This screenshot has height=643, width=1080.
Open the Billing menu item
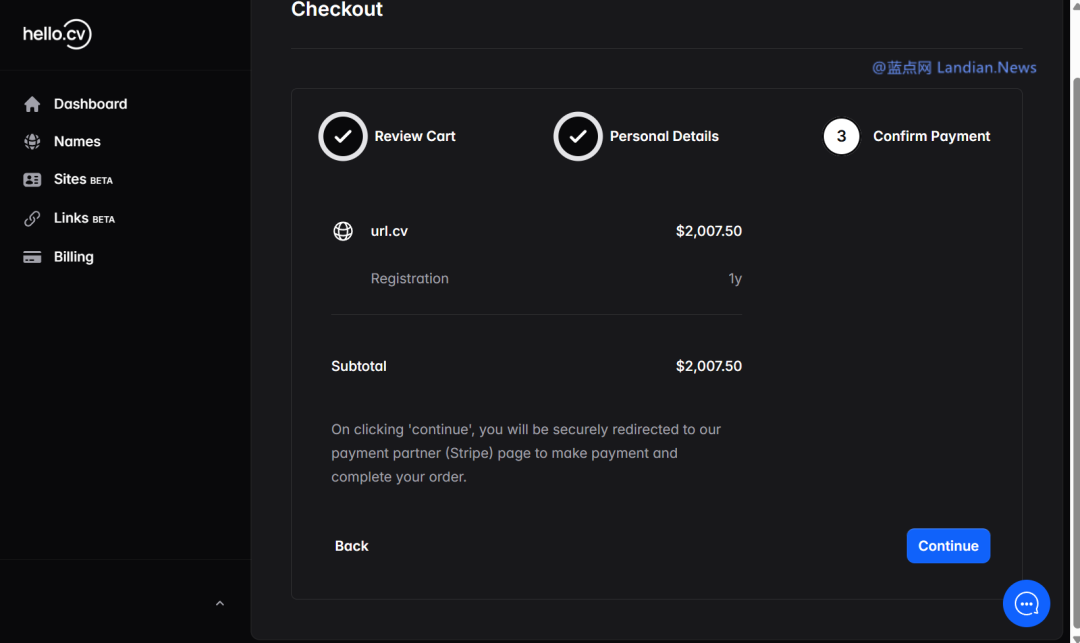pos(74,257)
